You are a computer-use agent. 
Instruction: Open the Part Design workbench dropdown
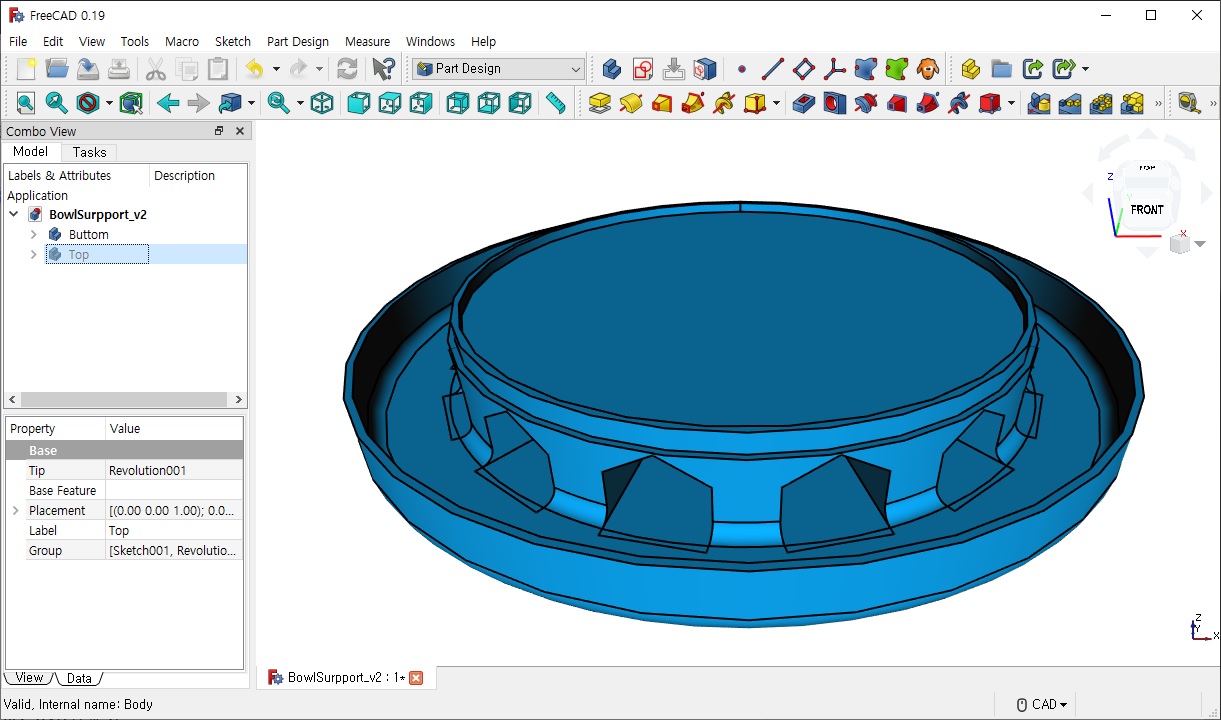click(x=498, y=69)
